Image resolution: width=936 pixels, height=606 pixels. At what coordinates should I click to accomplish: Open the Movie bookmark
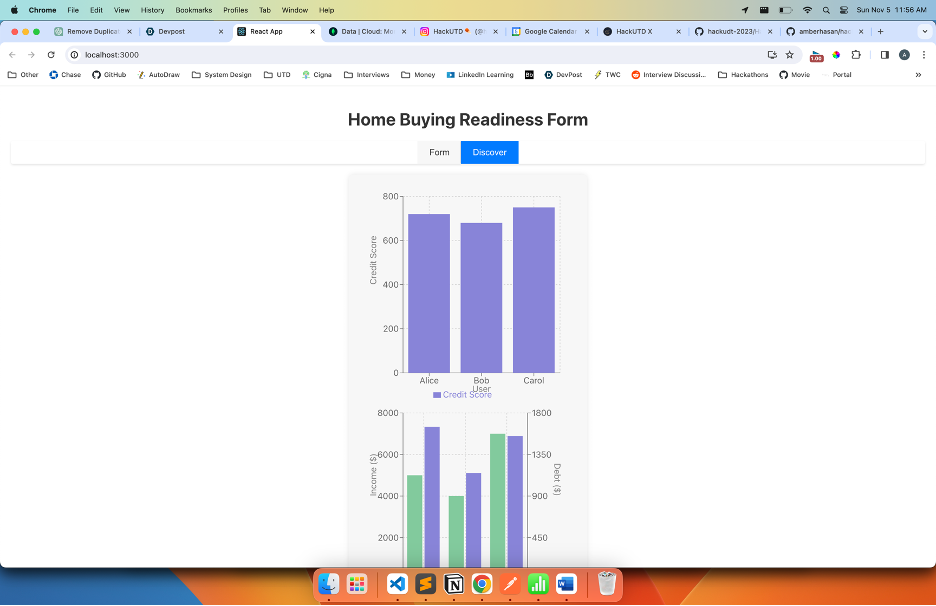[795, 75]
